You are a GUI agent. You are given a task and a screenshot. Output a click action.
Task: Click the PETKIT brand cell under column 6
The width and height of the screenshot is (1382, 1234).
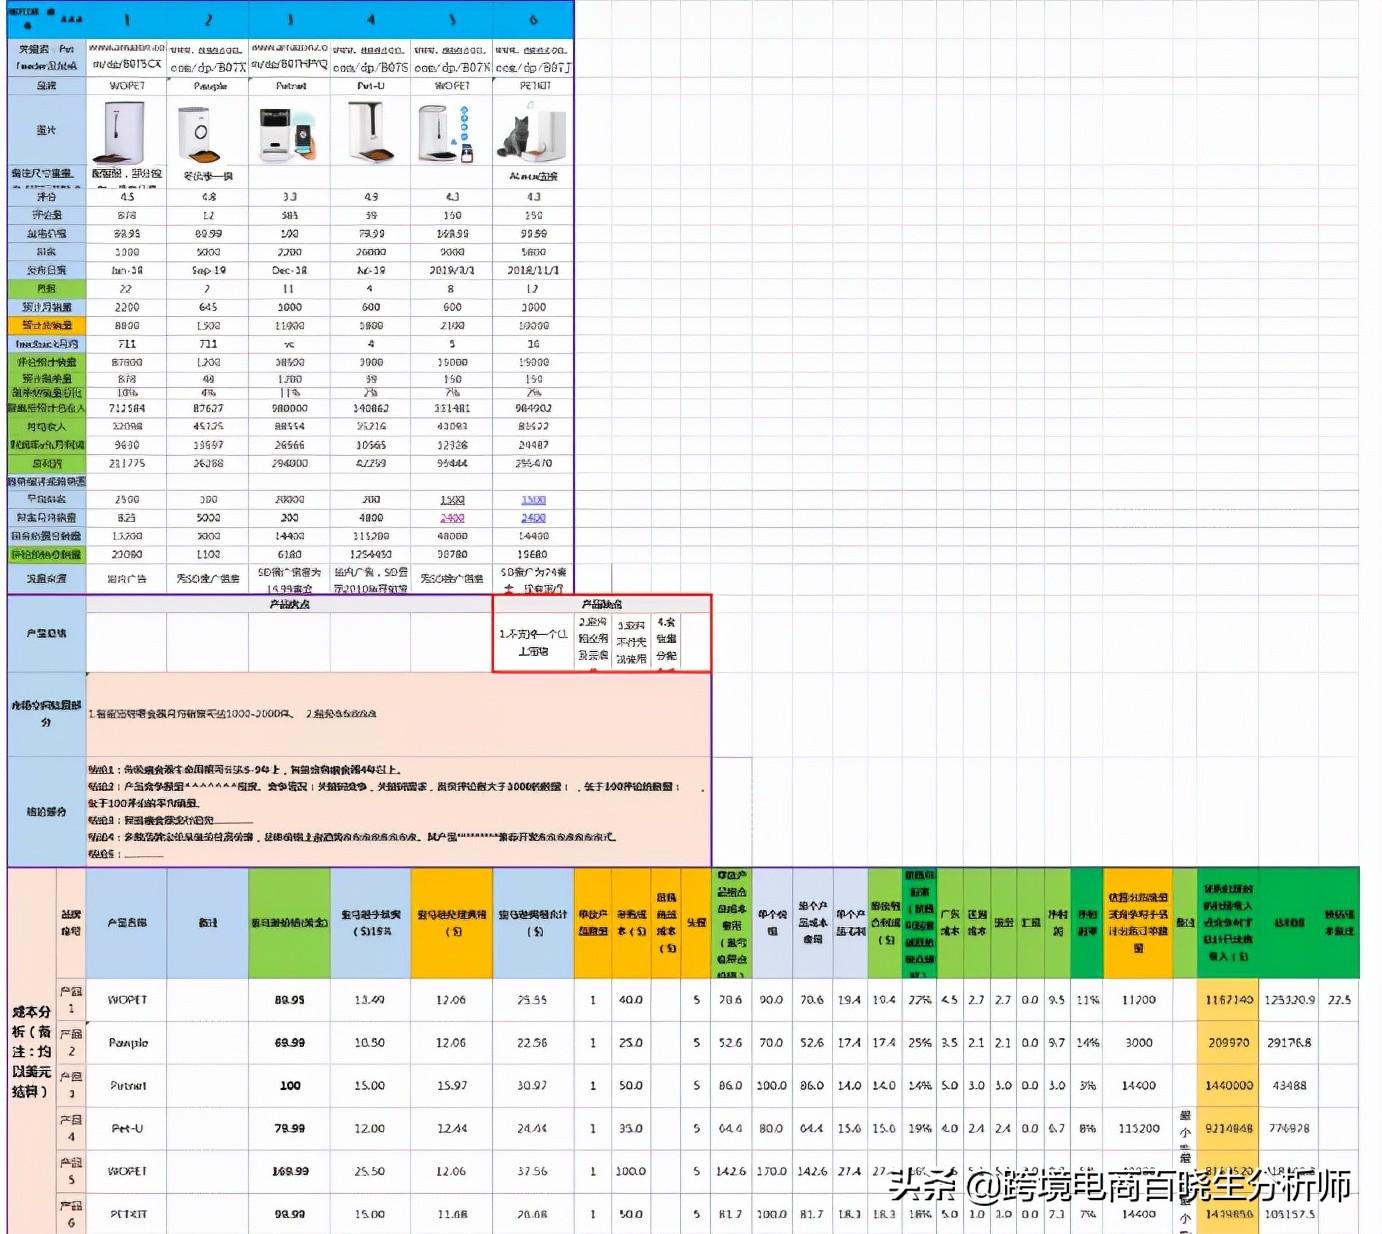(x=534, y=86)
